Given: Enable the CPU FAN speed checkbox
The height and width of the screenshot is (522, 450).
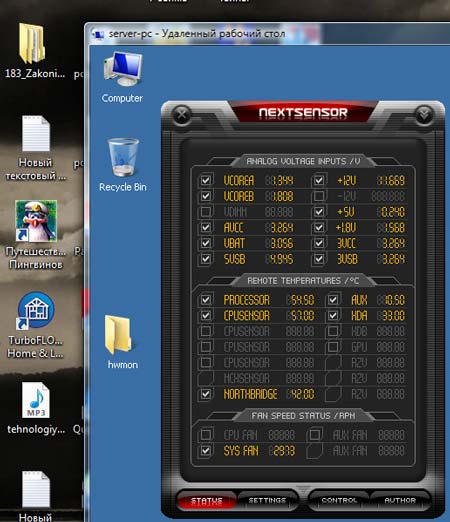Looking at the screenshot, I should (206, 435).
